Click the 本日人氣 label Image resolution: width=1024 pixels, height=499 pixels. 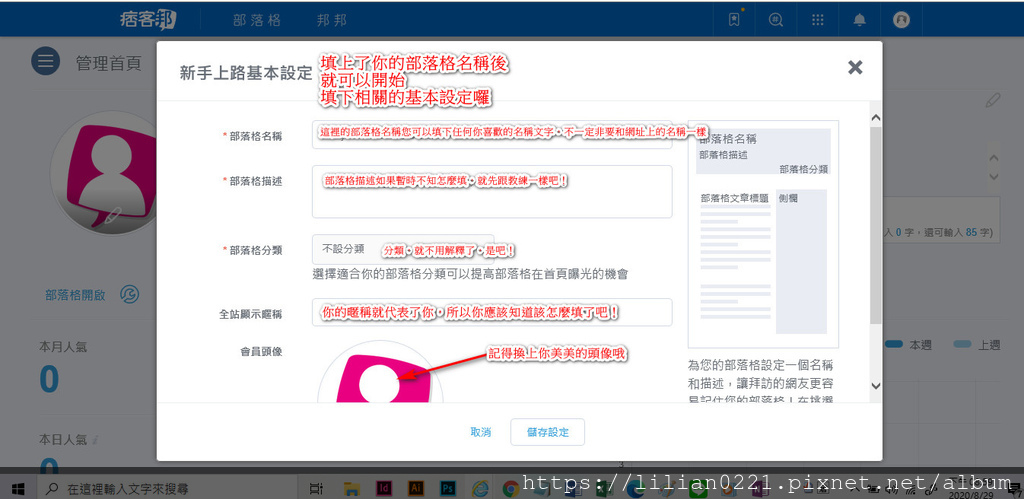pyautogui.click(x=63, y=440)
